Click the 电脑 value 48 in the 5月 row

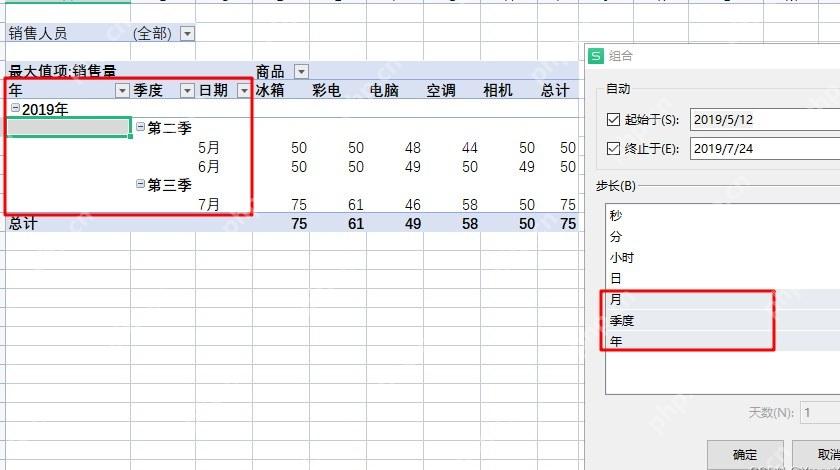click(x=412, y=147)
